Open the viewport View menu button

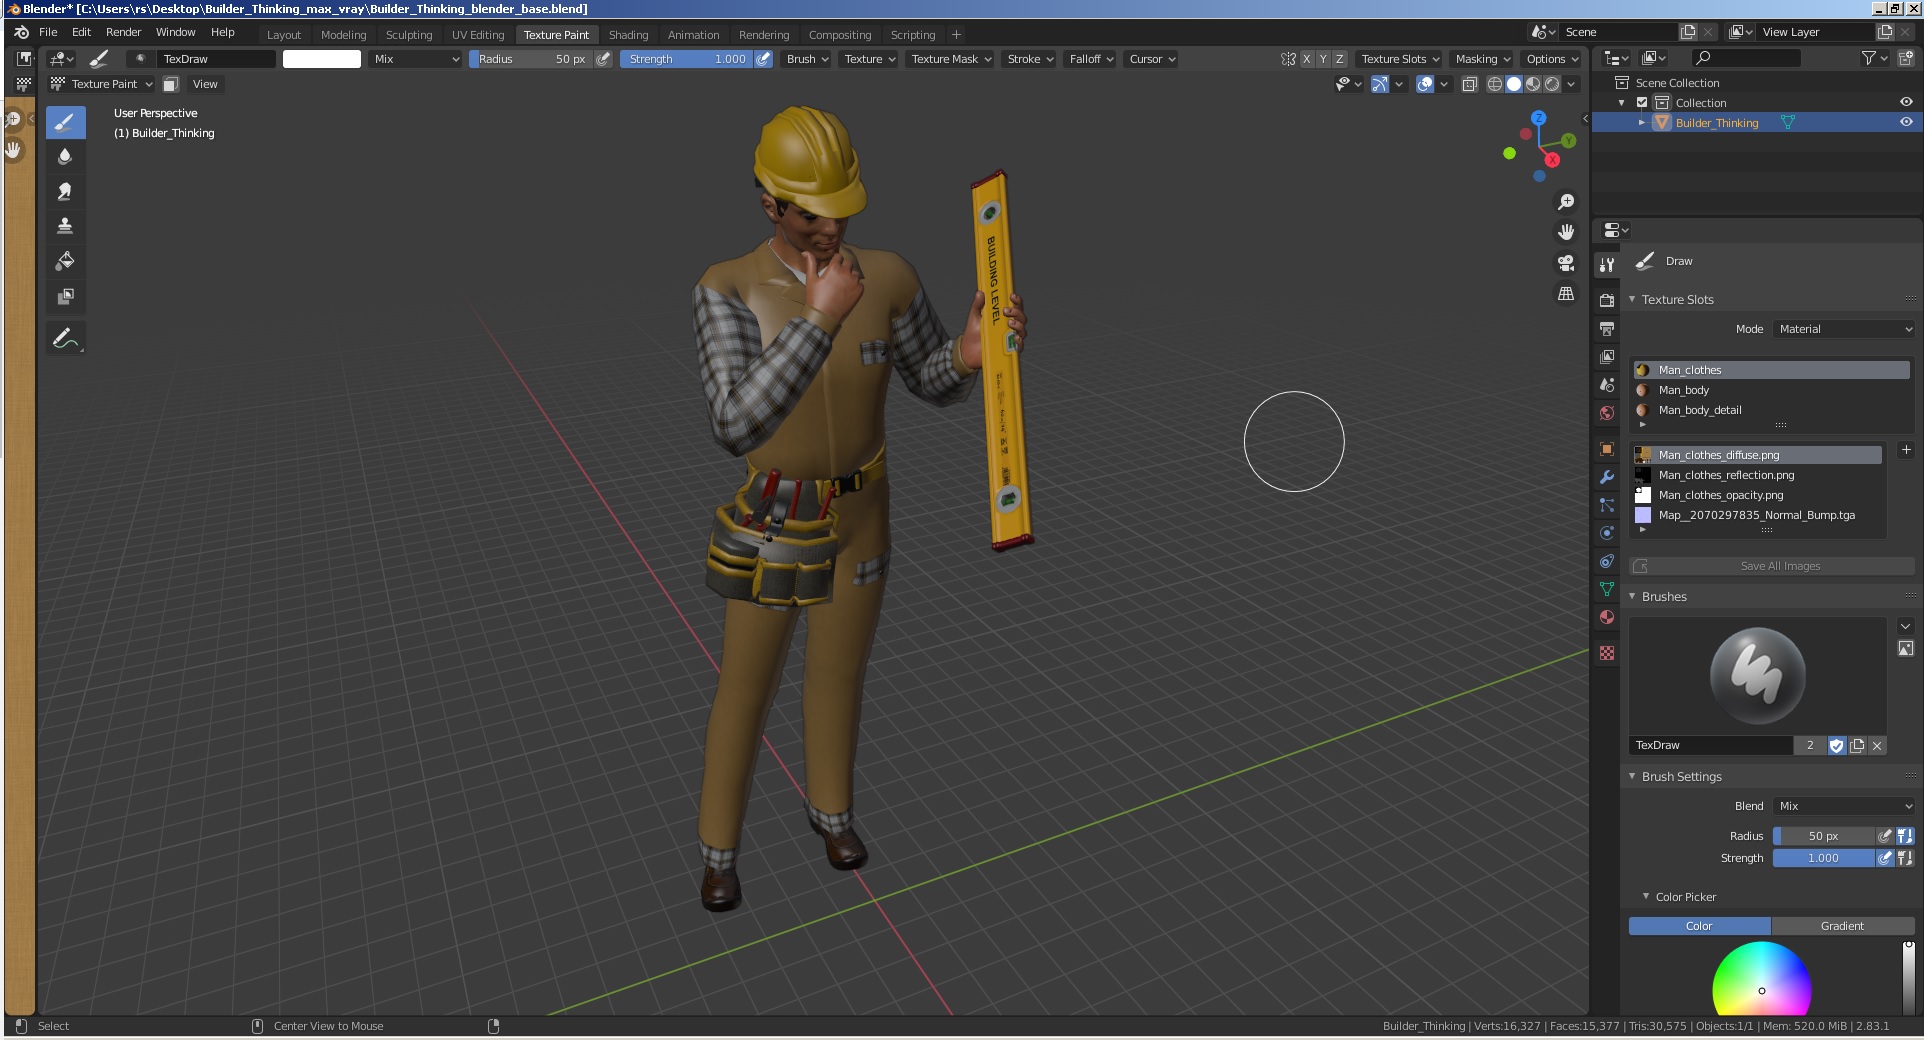tap(205, 84)
